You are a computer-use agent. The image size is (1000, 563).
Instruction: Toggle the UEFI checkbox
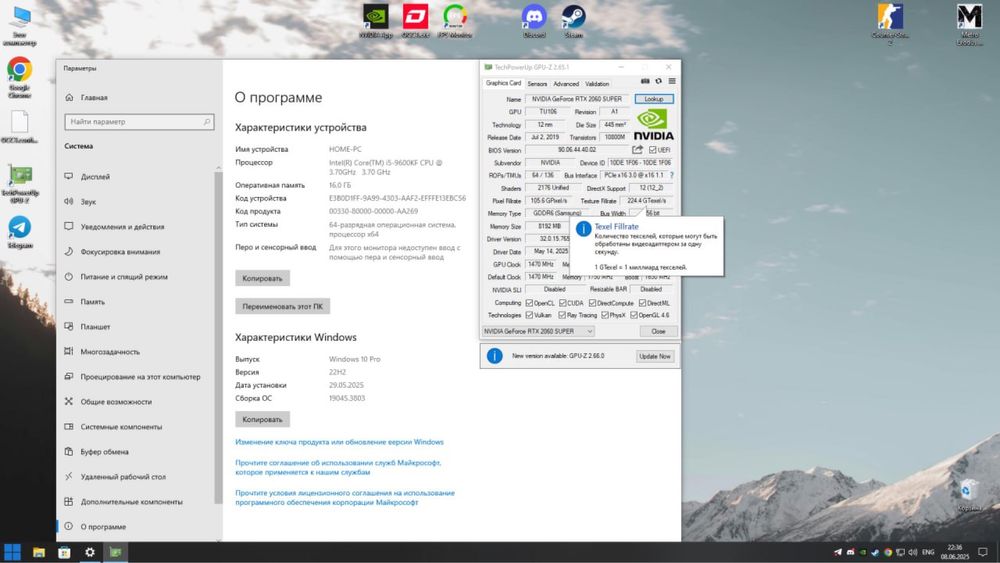tap(652, 150)
